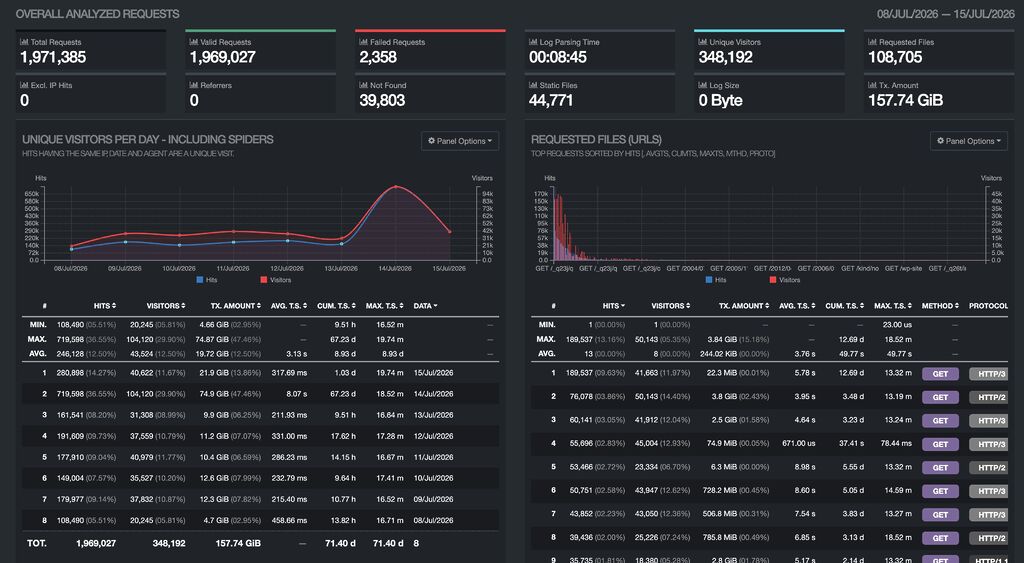Click the red data point at 15/Jul/2026
The height and width of the screenshot is (563, 1024).
pyautogui.click(x=449, y=231)
